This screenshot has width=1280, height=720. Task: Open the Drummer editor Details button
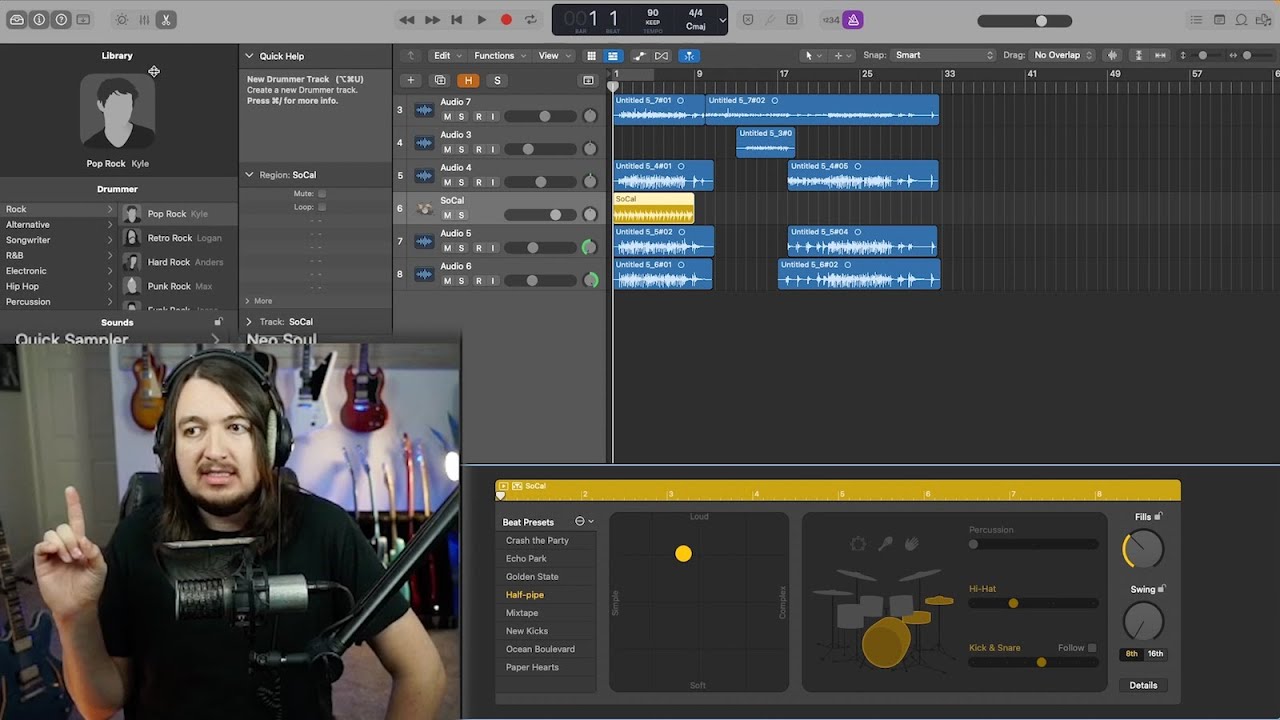[1143, 686]
